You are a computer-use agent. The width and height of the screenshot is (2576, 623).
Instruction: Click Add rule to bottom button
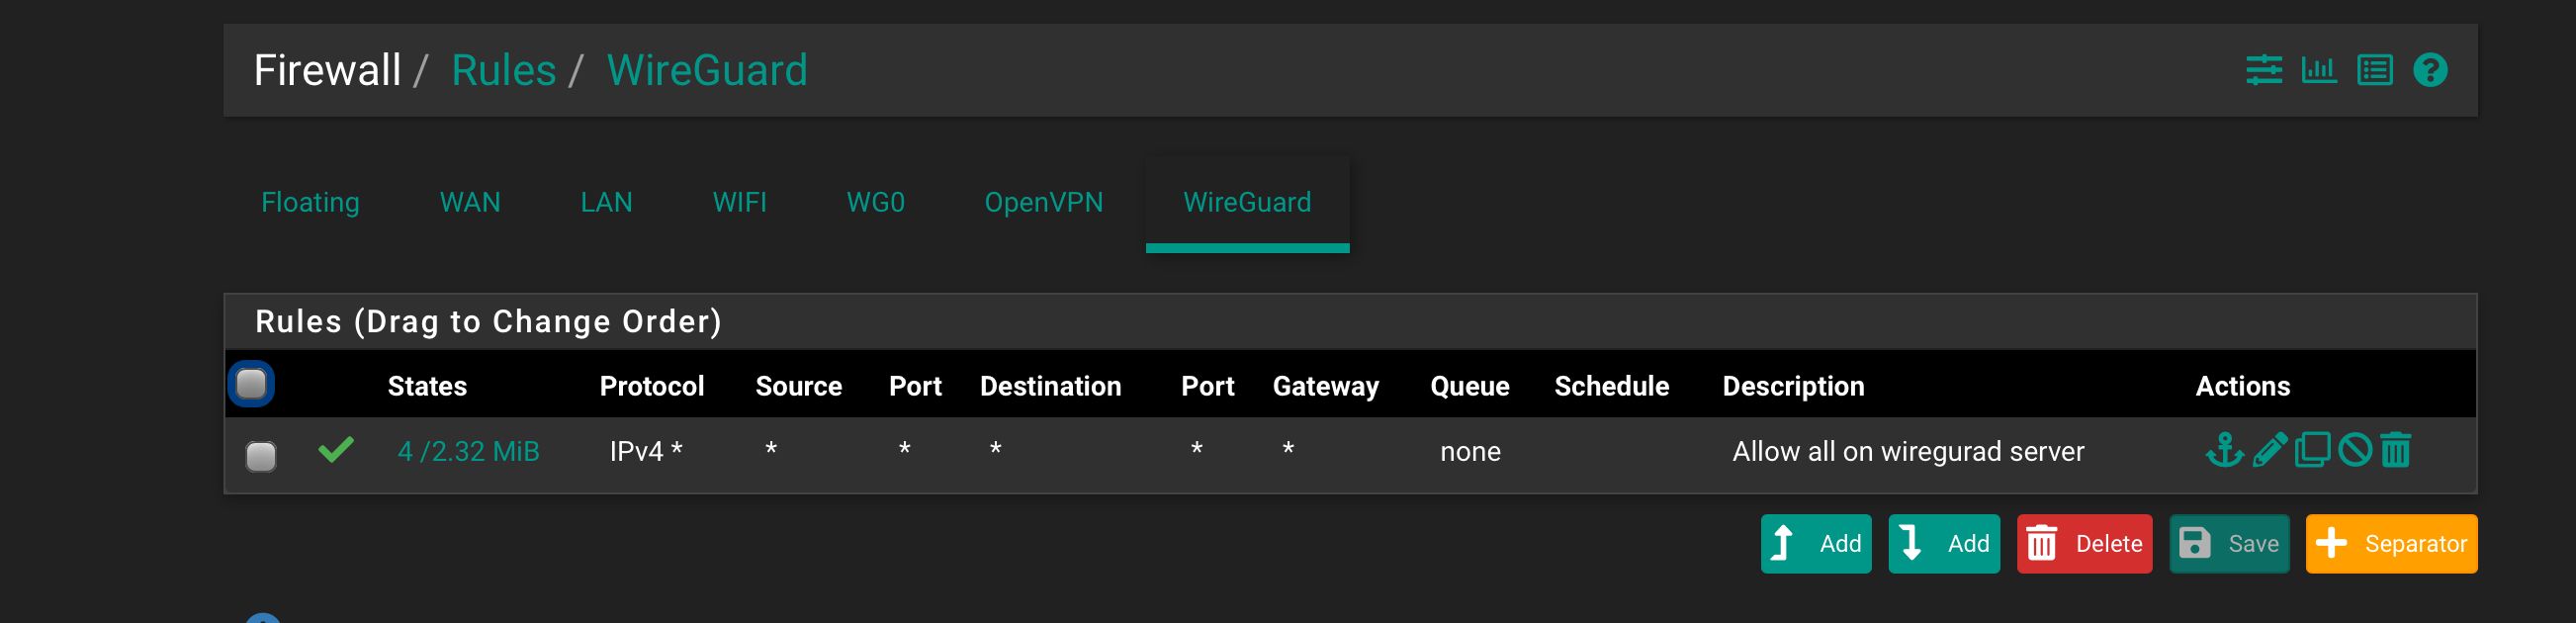click(1944, 544)
